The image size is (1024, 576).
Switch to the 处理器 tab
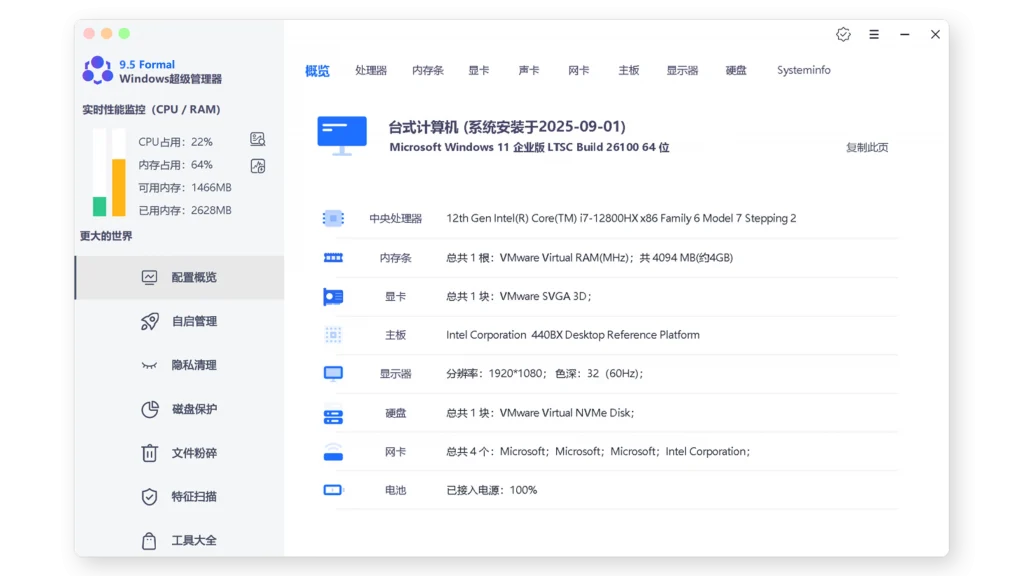point(371,70)
